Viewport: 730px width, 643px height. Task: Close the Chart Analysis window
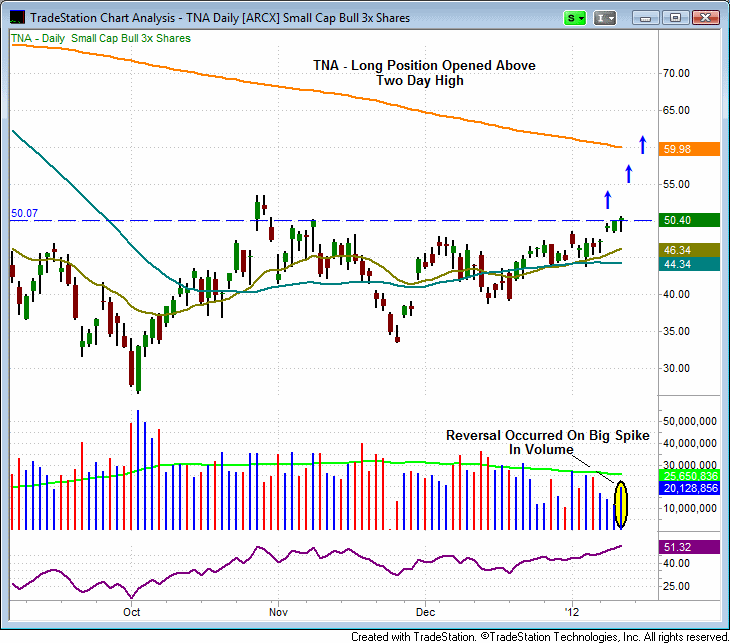(x=706, y=18)
